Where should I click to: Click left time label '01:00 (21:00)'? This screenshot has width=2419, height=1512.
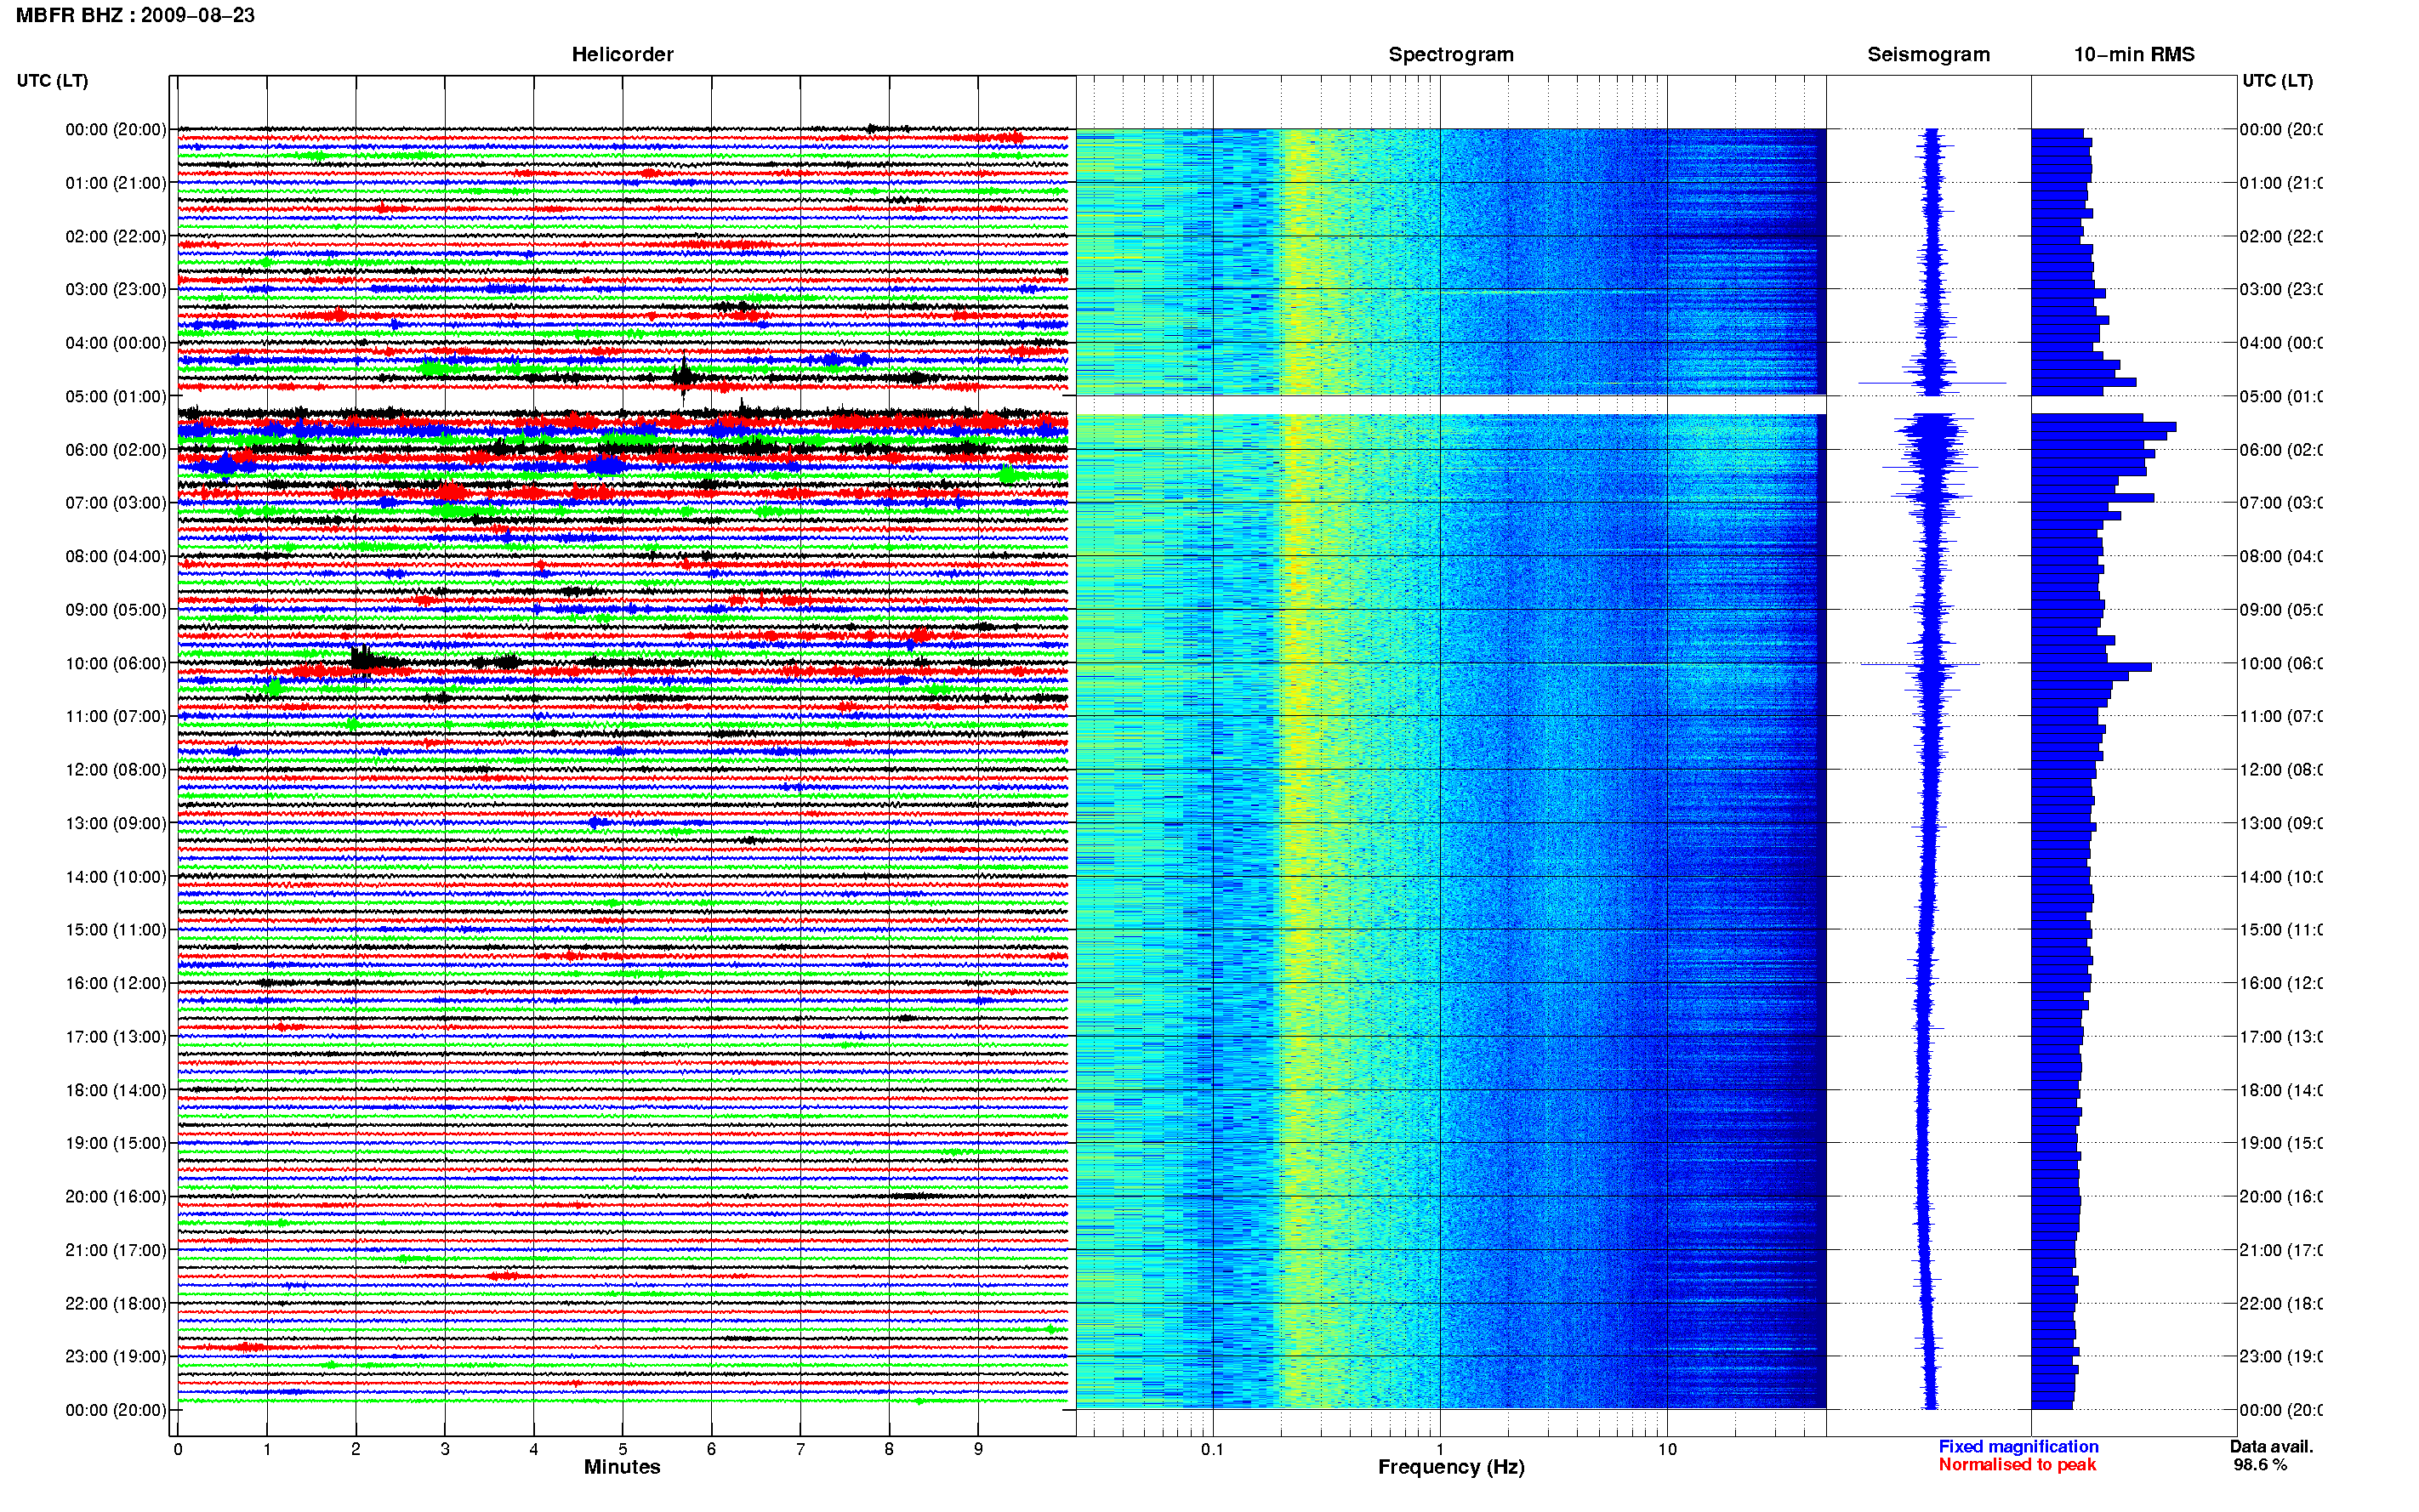coord(116,183)
